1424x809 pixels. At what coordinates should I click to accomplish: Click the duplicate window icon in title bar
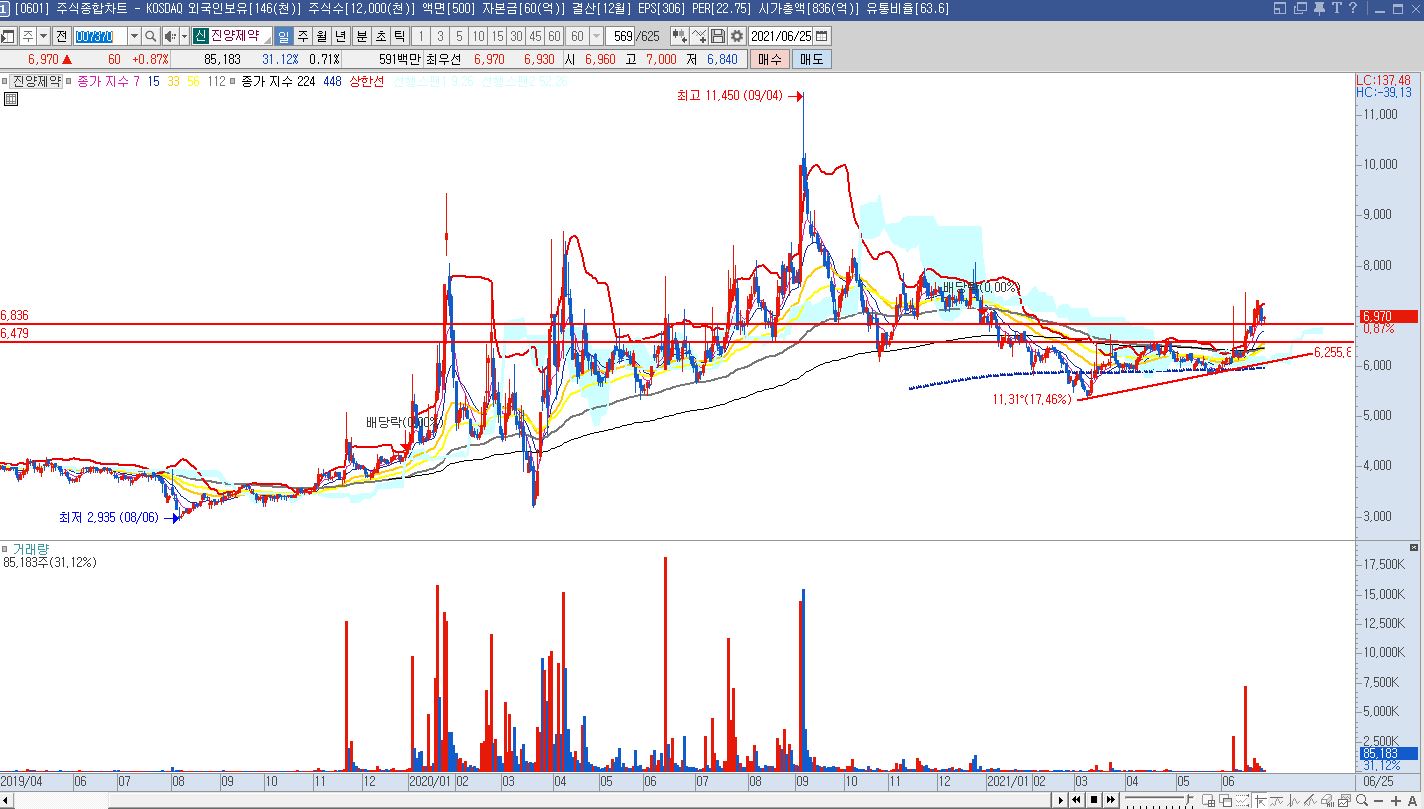pyautogui.click(x=1300, y=8)
